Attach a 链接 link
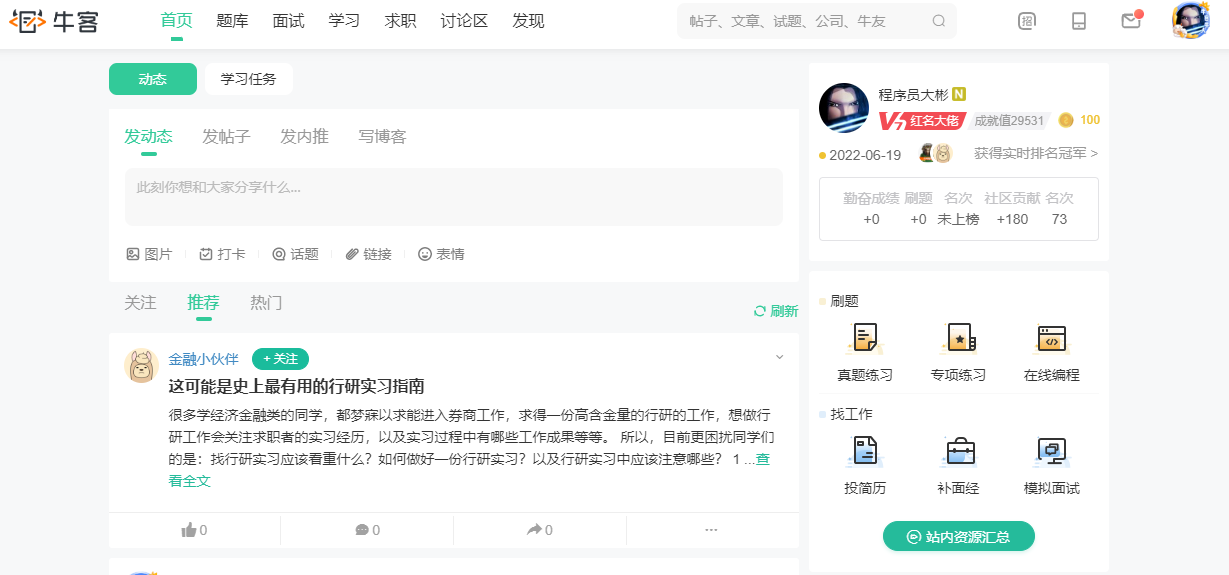 pyautogui.click(x=368, y=254)
